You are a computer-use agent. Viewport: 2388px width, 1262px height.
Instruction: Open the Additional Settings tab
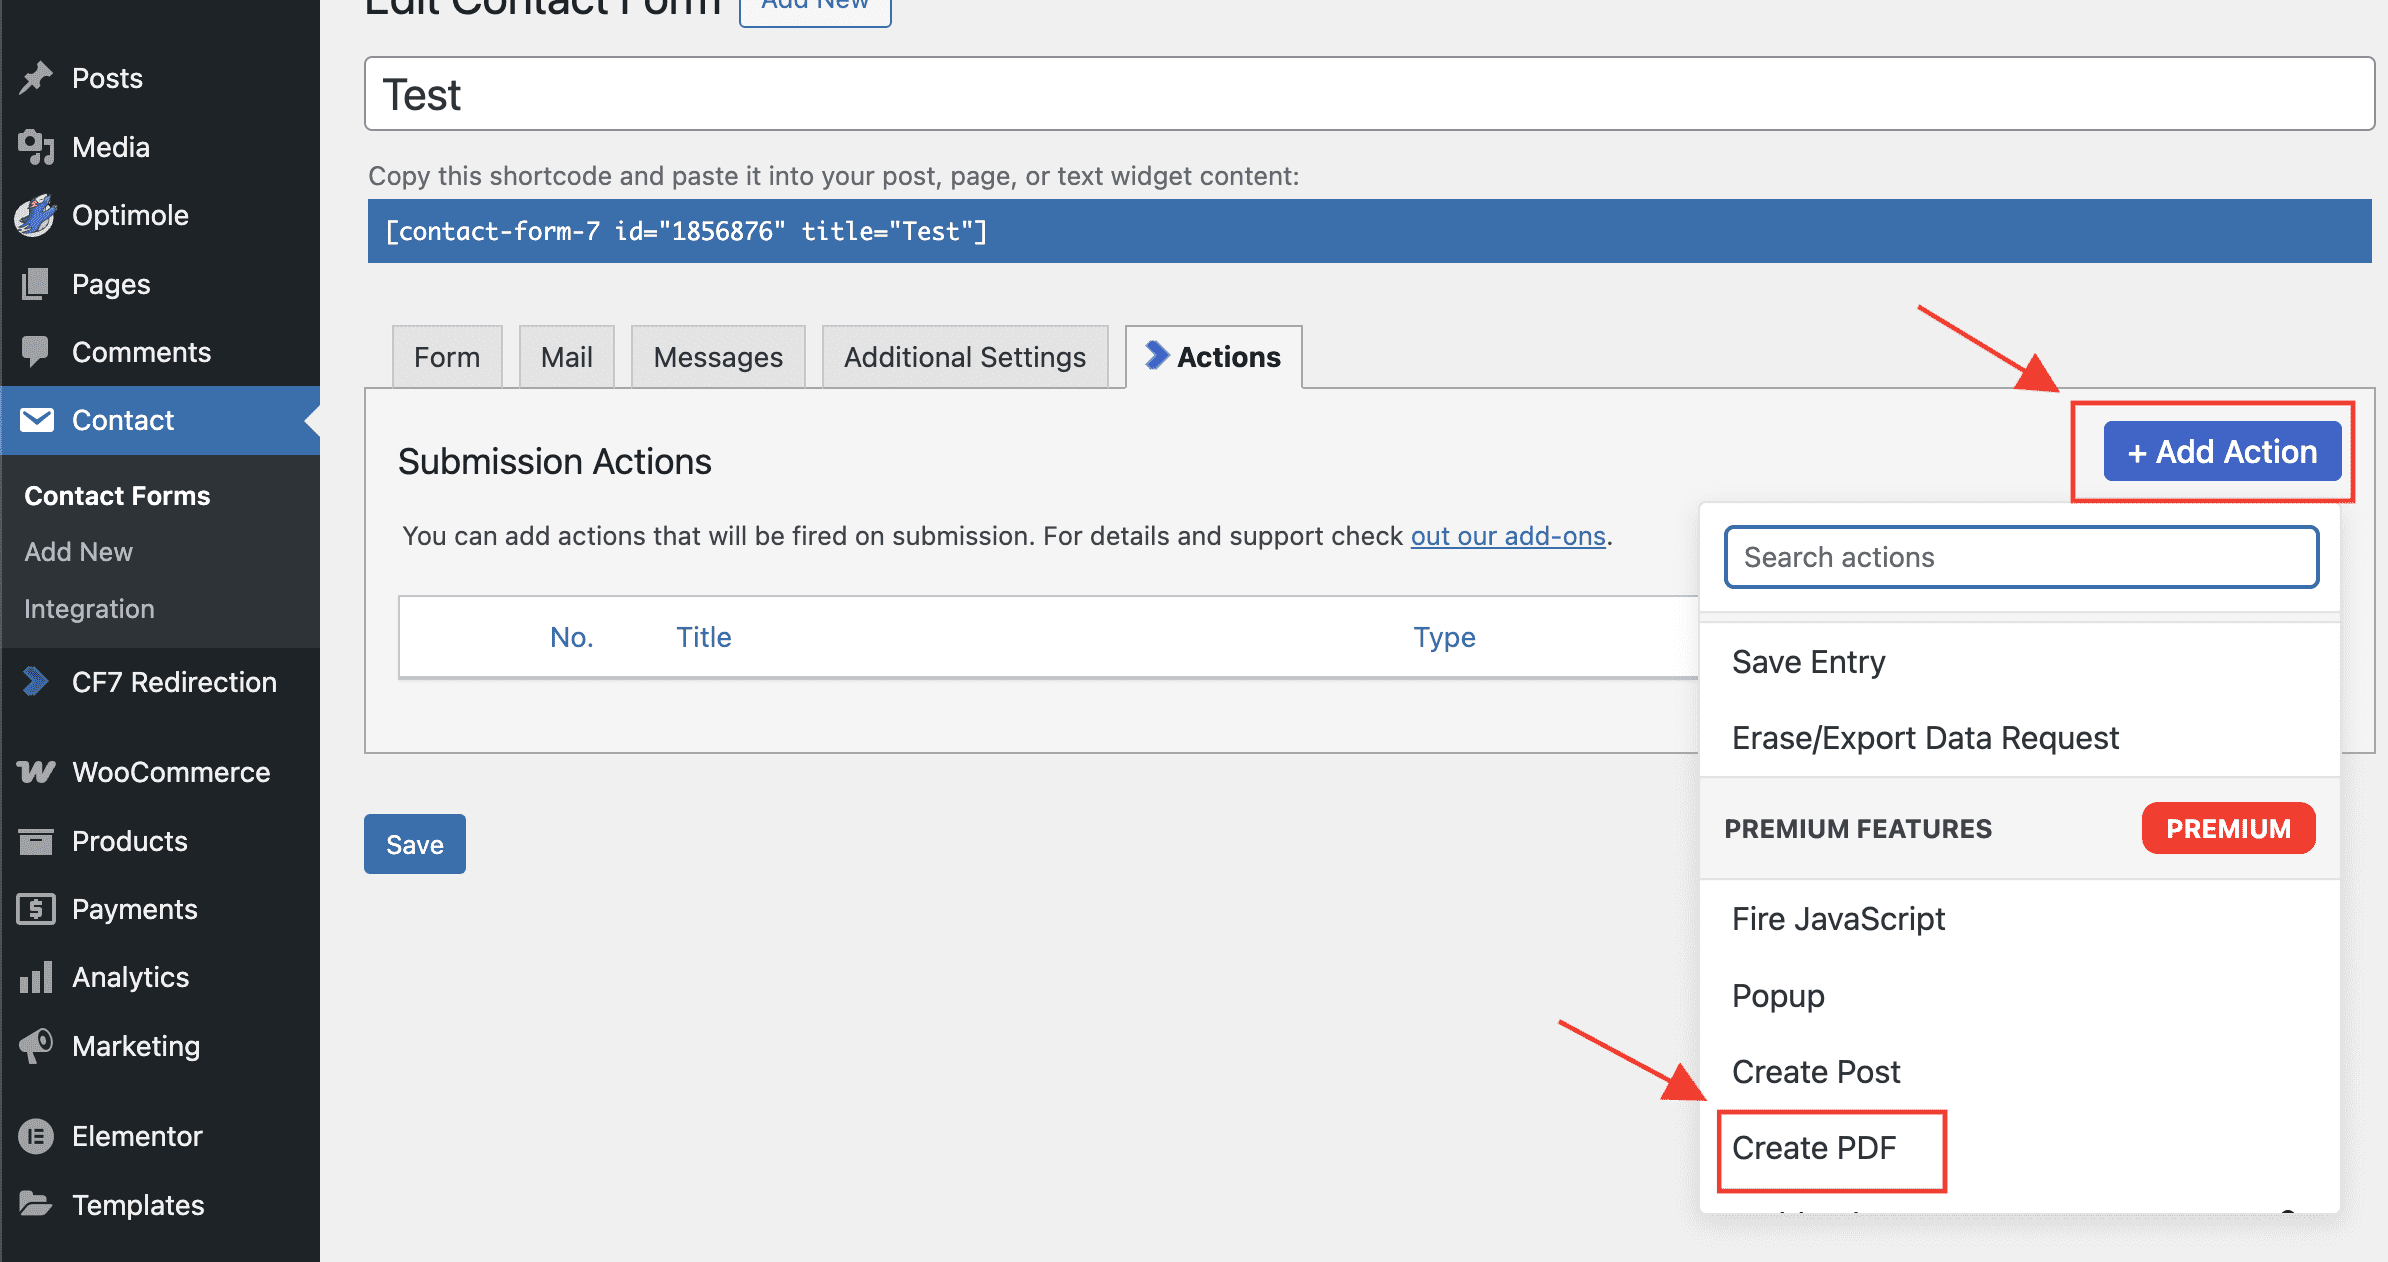tap(964, 357)
